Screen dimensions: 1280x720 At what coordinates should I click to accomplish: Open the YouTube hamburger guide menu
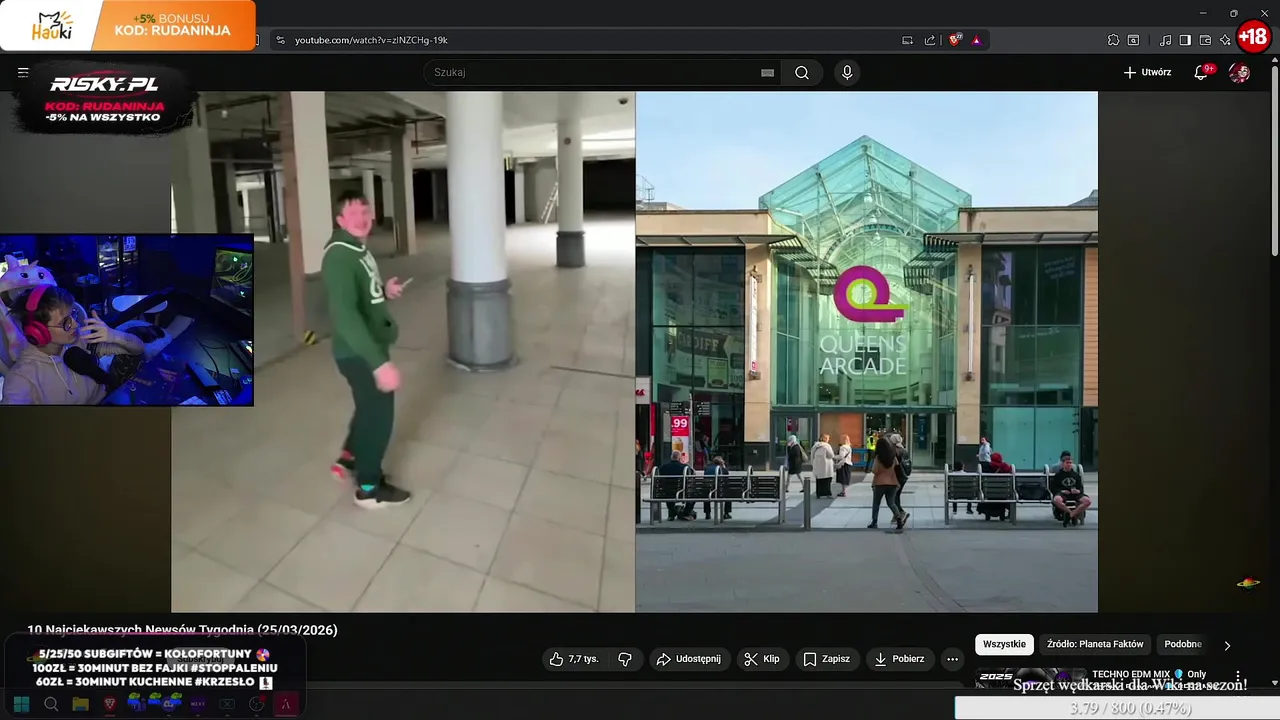(x=23, y=72)
